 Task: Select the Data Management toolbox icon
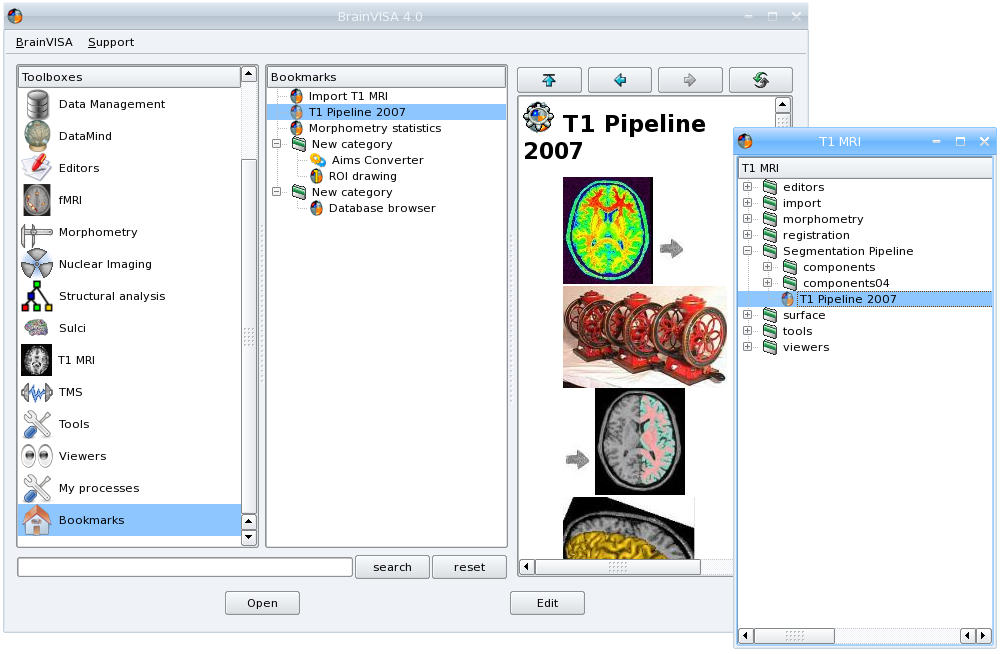pos(37,104)
